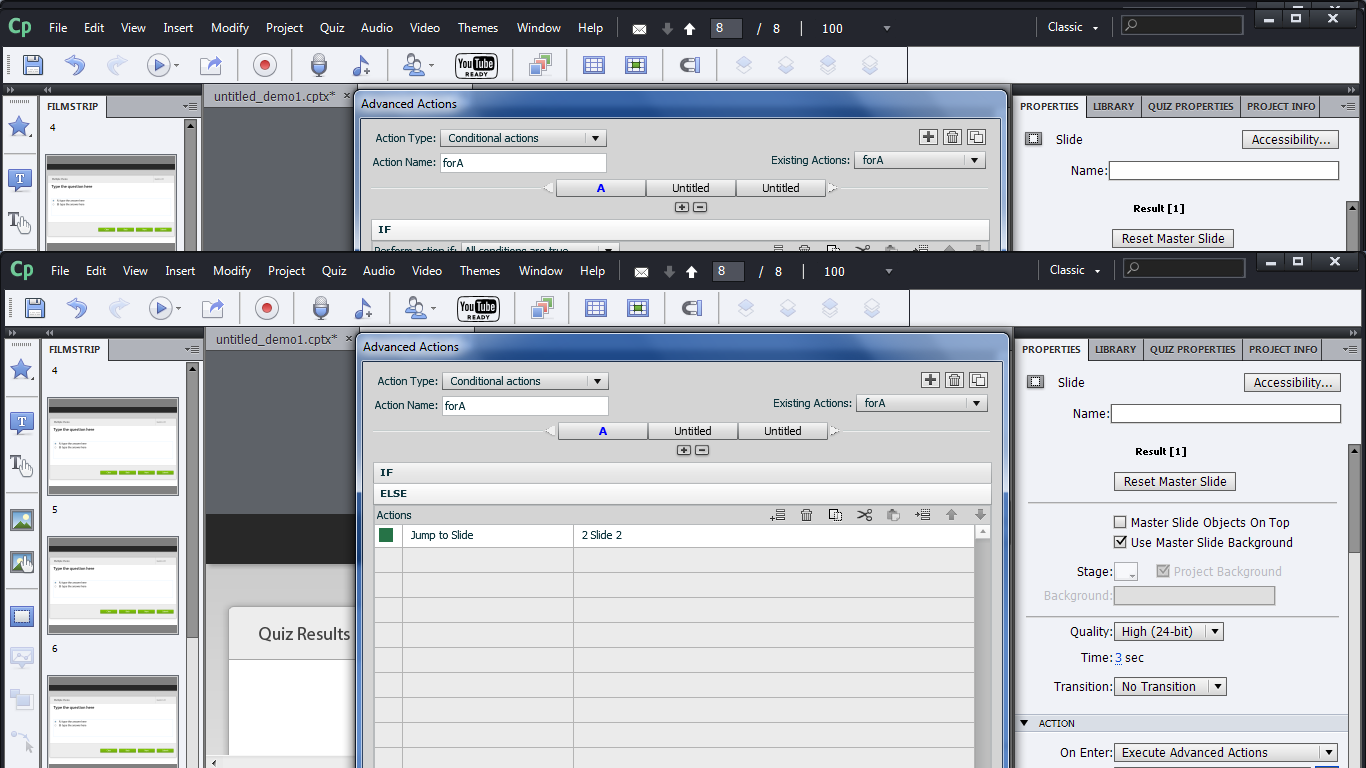Click the YouTube Ready icon in lower window
This screenshot has width=1366, height=768.
tap(478, 308)
